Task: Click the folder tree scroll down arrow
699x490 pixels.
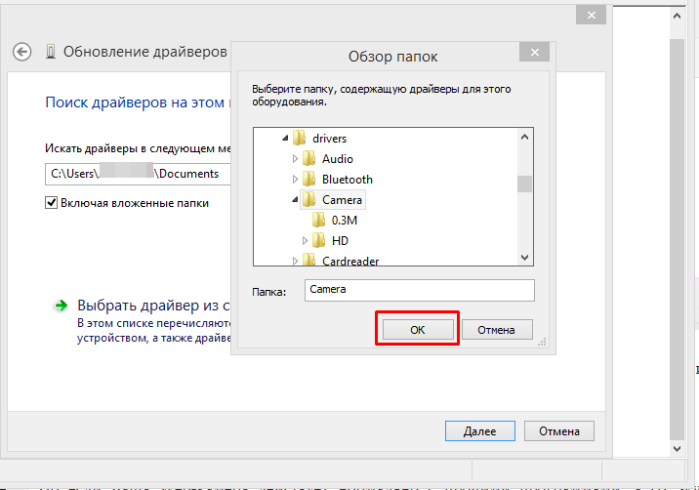Action: point(525,257)
